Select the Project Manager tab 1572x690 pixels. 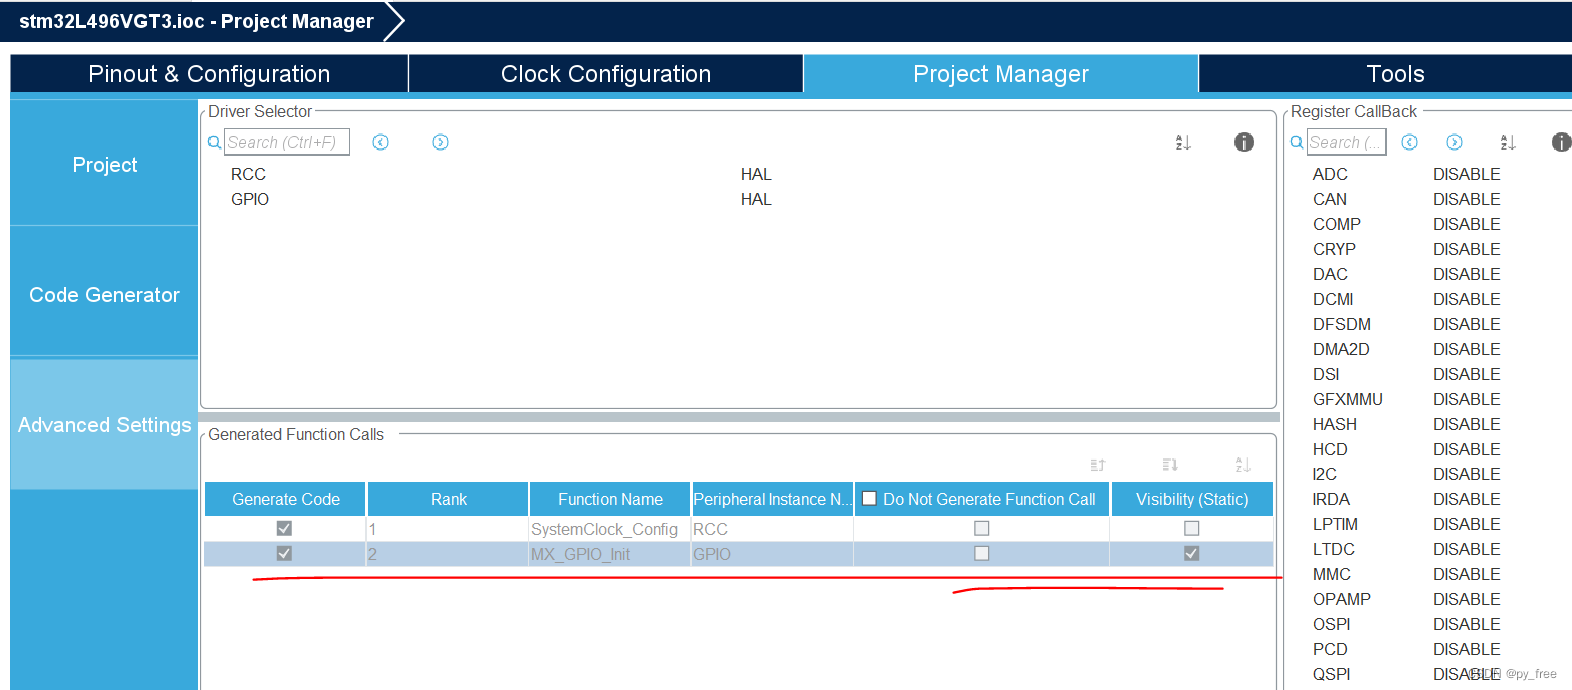[x=1001, y=74]
